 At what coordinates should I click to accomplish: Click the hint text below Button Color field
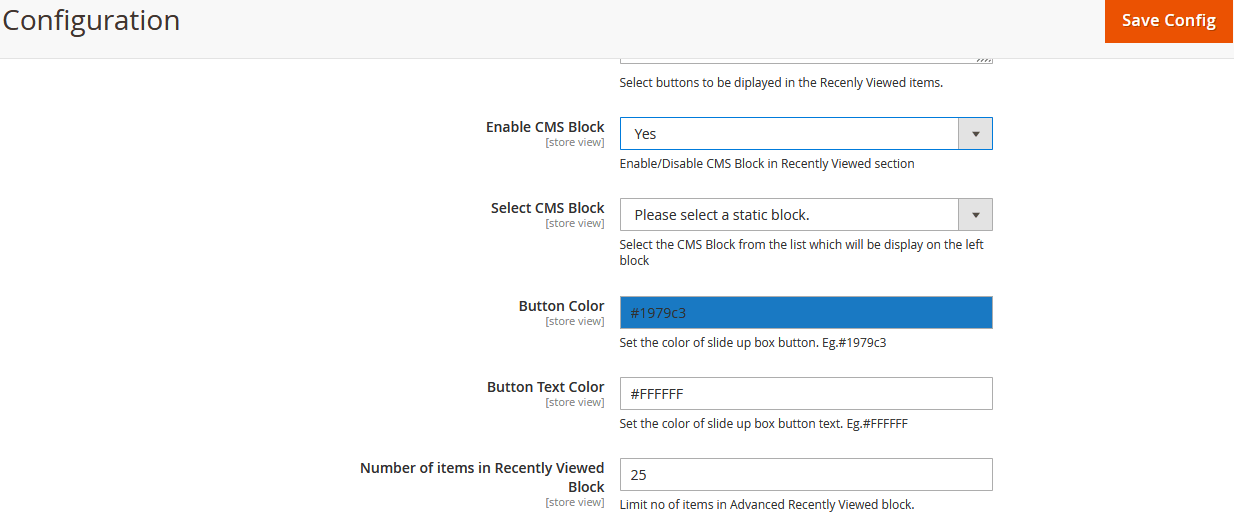[x=752, y=343]
